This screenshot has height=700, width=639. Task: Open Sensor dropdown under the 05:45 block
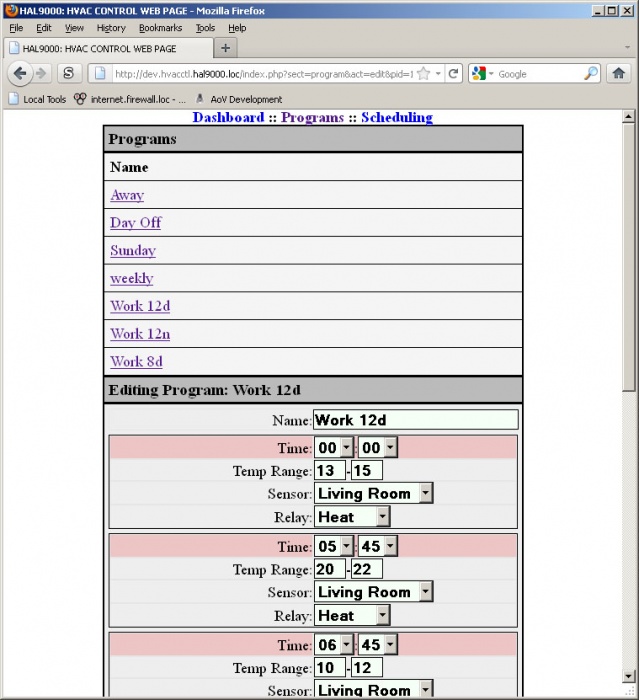click(x=373, y=592)
